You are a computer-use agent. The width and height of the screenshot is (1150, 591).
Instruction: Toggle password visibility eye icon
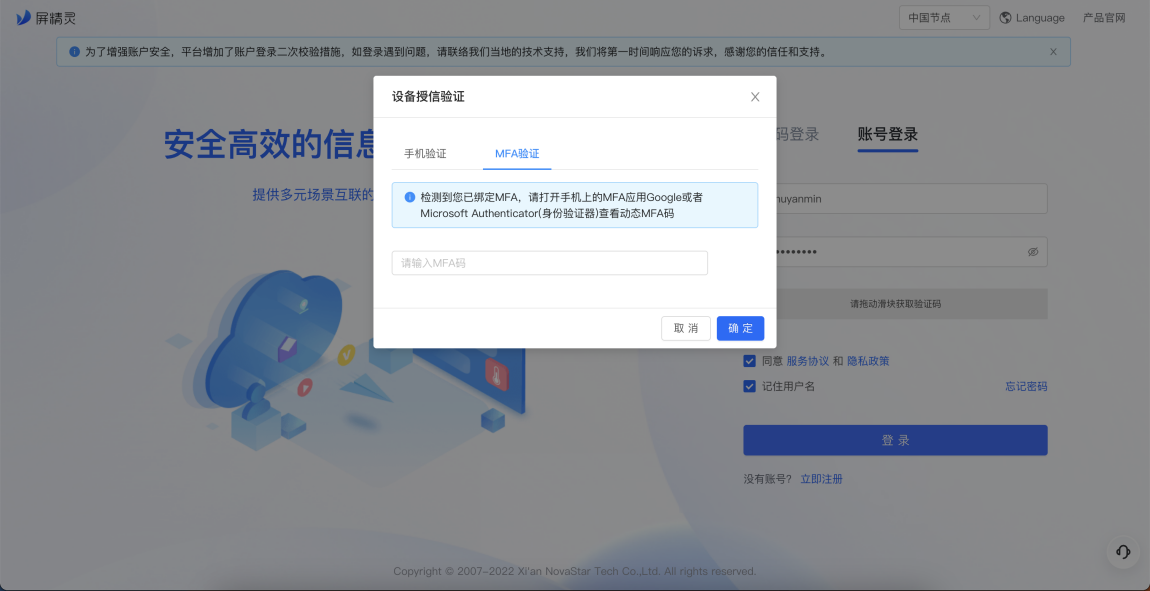(1033, 252)
